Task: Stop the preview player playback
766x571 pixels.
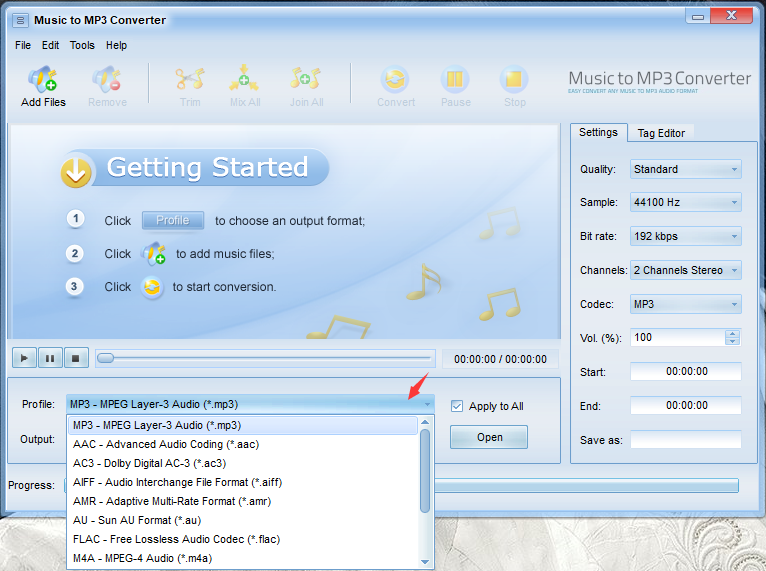Action: click(76, 358)
